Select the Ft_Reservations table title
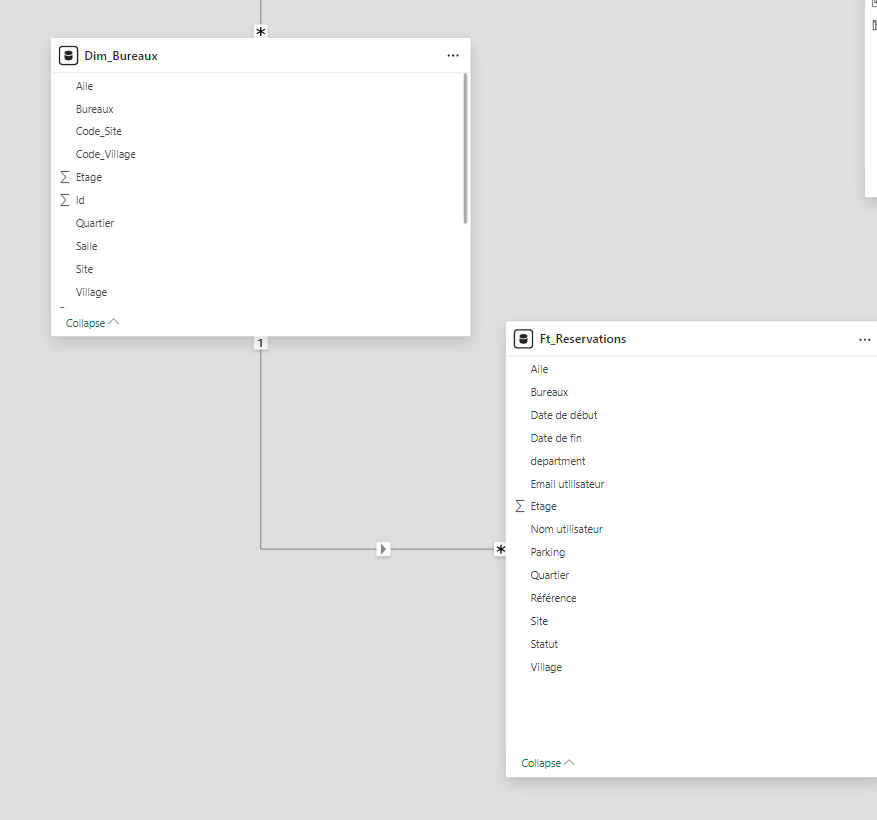Viewport: 877px width, 820px height. [x=583, y=339]
